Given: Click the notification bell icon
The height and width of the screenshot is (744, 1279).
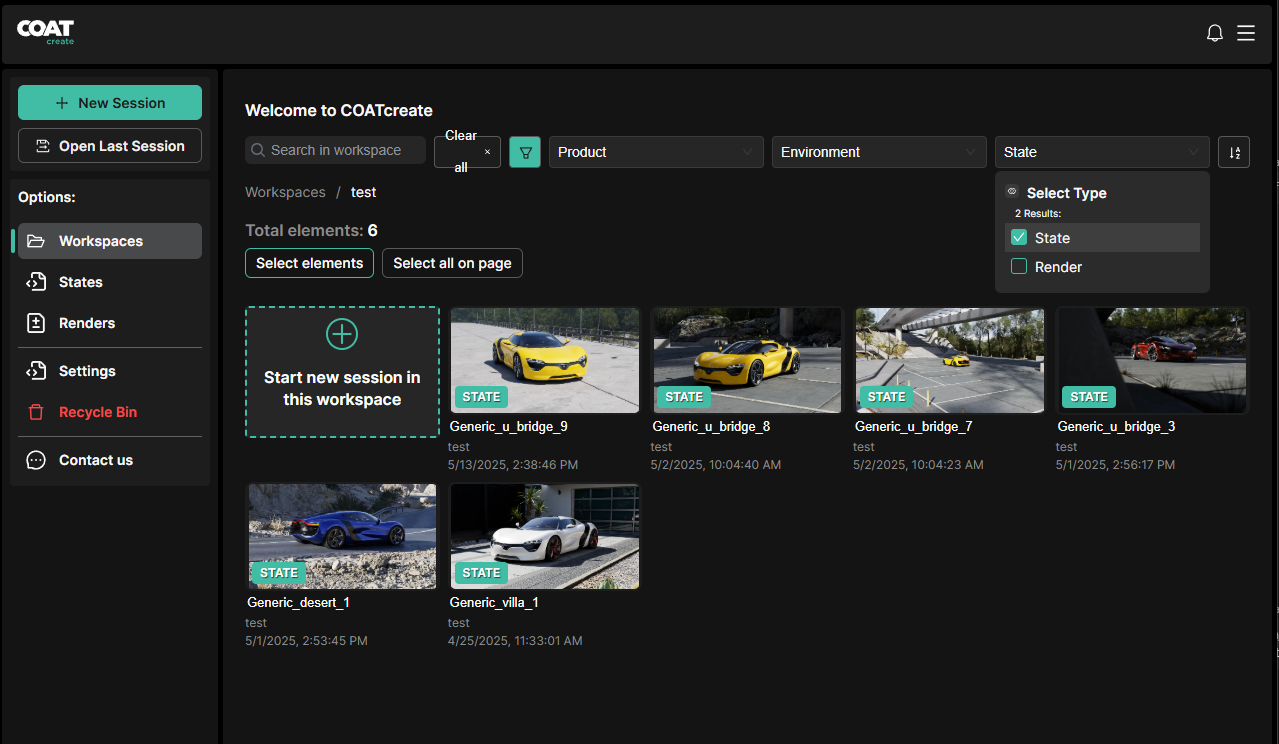Looking at the screenshot, I should tap(1215, 33).
